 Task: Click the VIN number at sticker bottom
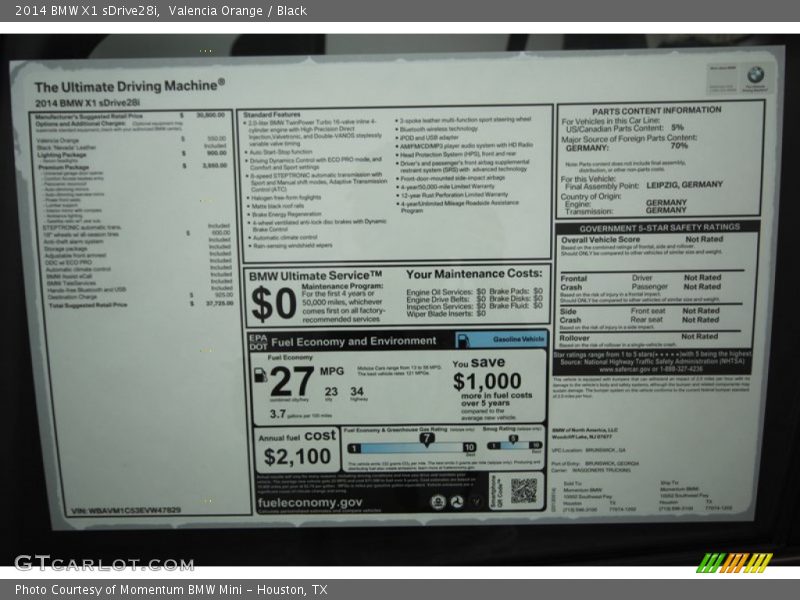(126, 510)
